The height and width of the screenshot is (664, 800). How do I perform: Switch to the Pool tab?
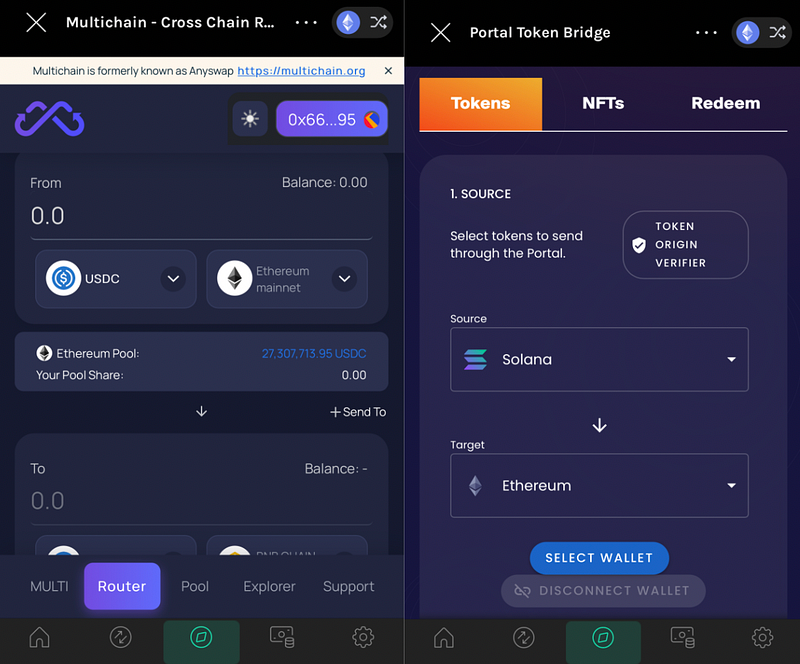click(x=195, y=586)
